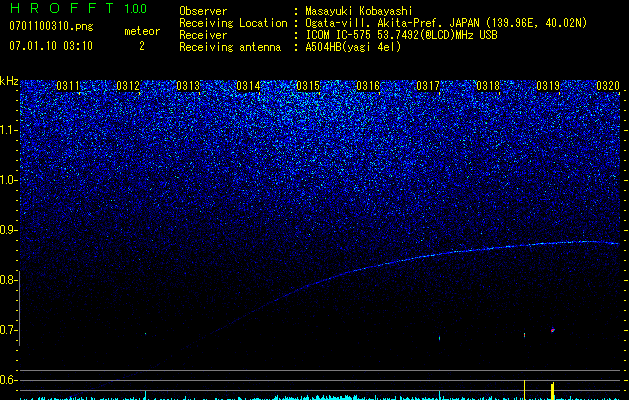The height and width of the screenshot is (400, 629).
Task: Click the 0315 time marker
Action: tap(308, 86)
